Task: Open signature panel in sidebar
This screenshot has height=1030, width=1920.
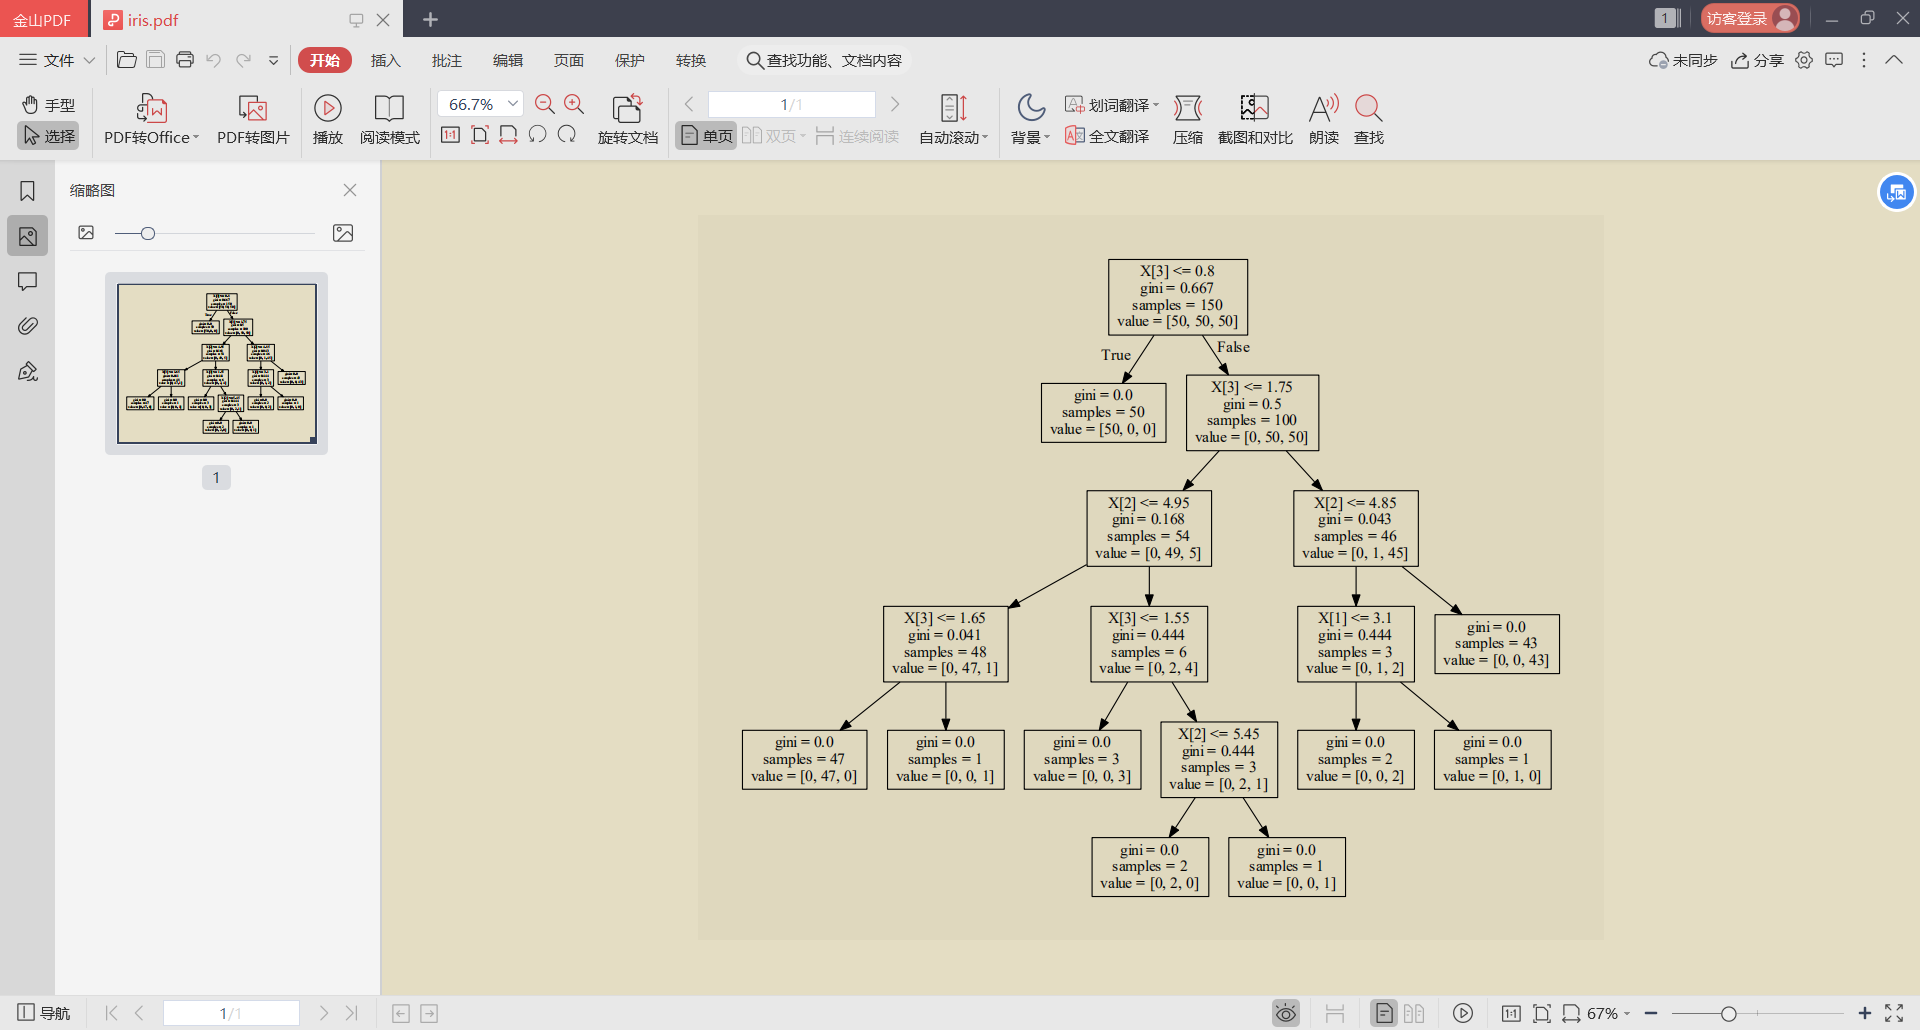Action: pyautogui.click(x=28, y=372)
